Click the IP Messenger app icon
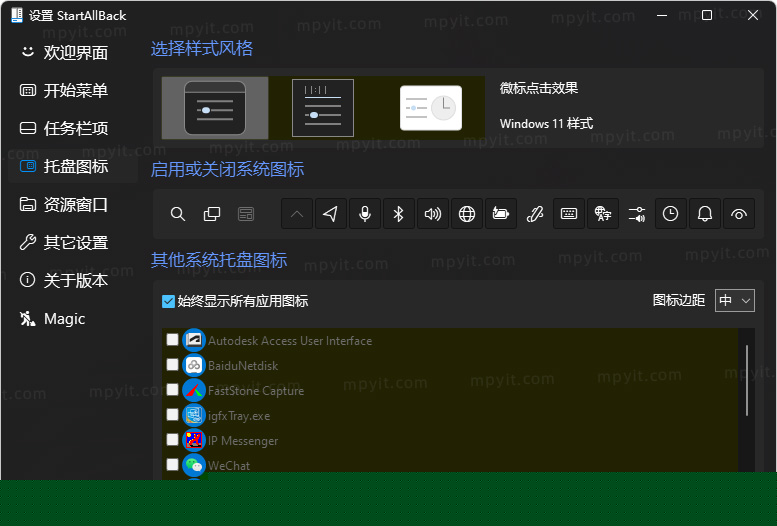 pos(194,440)
